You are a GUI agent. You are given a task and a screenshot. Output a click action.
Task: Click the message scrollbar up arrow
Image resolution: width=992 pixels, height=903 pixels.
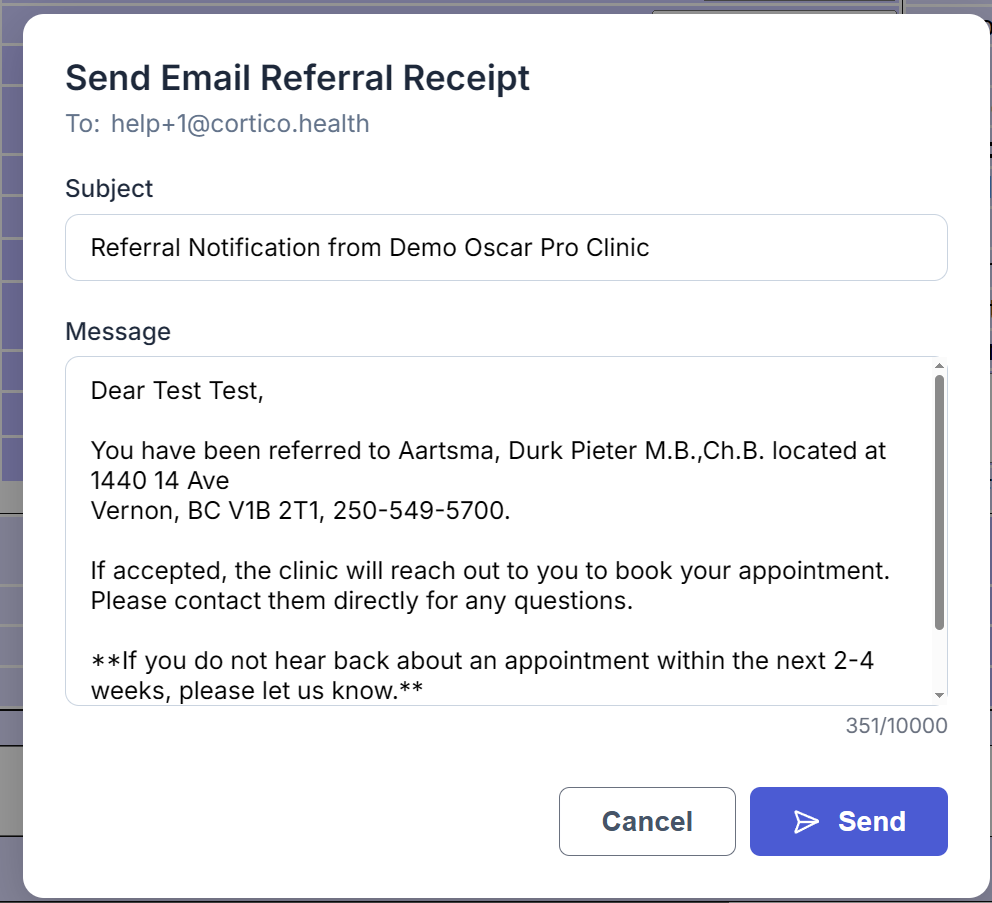(939, 366)
